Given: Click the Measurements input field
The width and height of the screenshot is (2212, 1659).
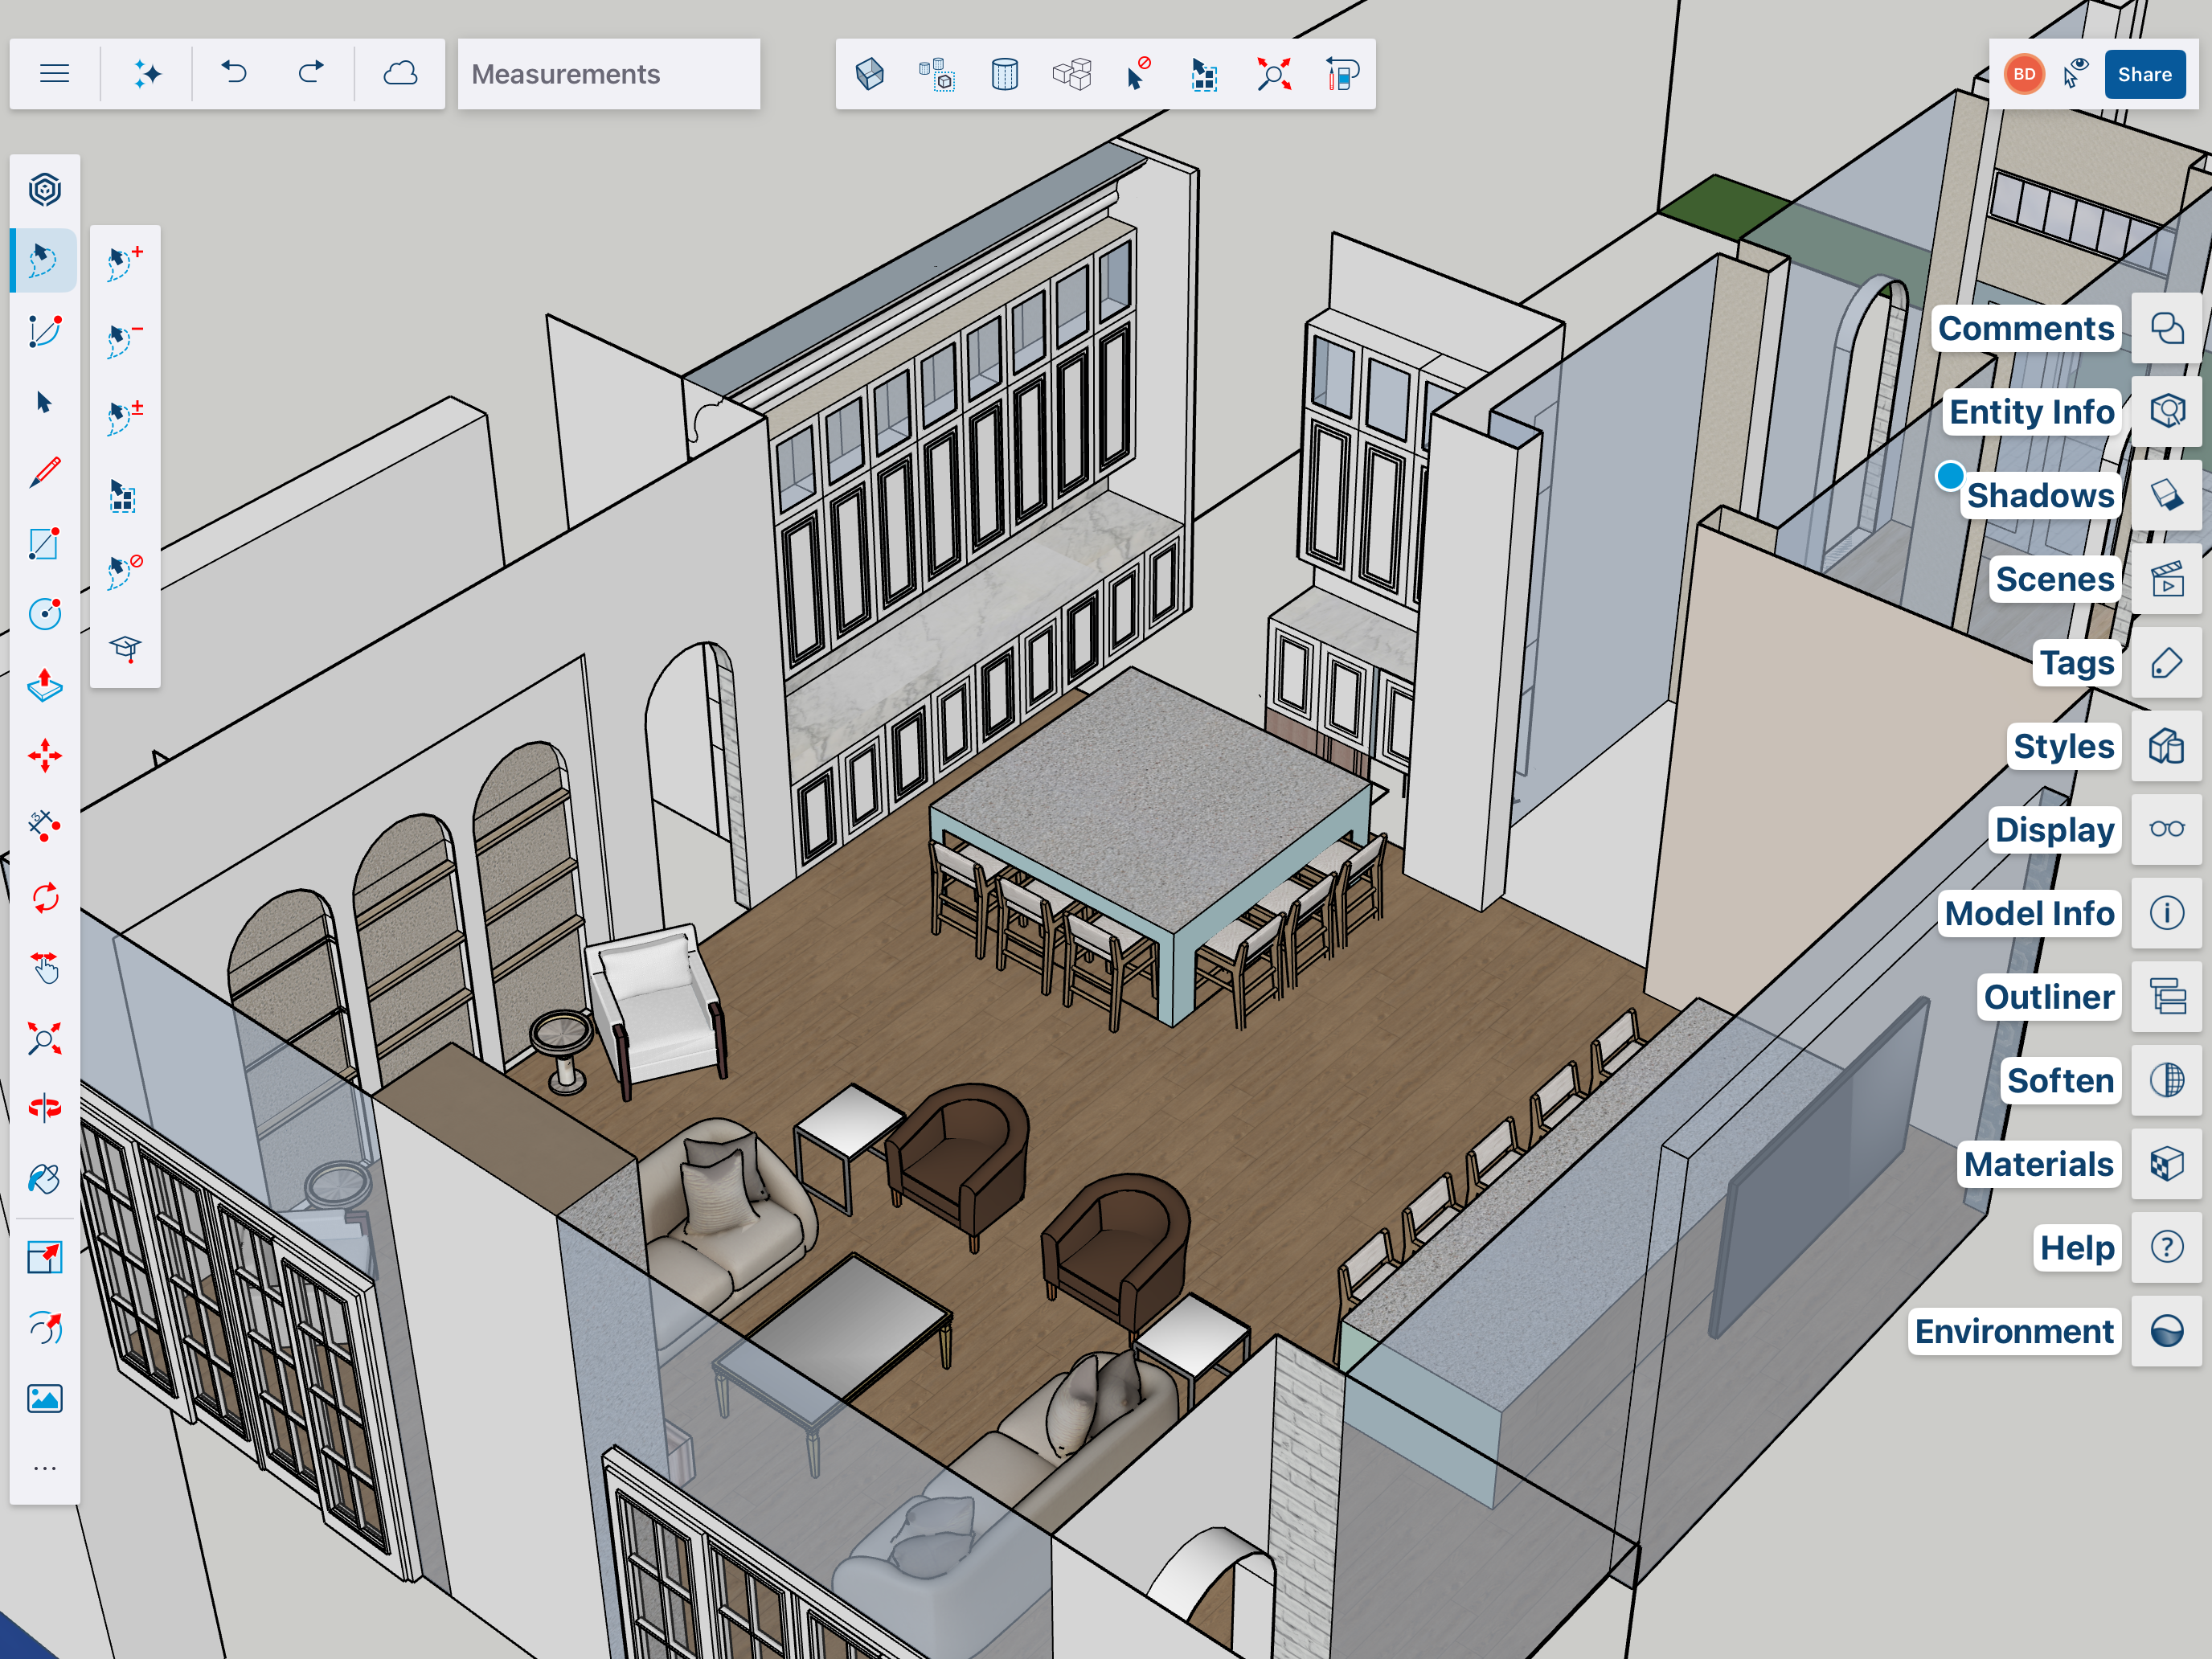Looking at the screenshot, I should [x=608, y=74].
